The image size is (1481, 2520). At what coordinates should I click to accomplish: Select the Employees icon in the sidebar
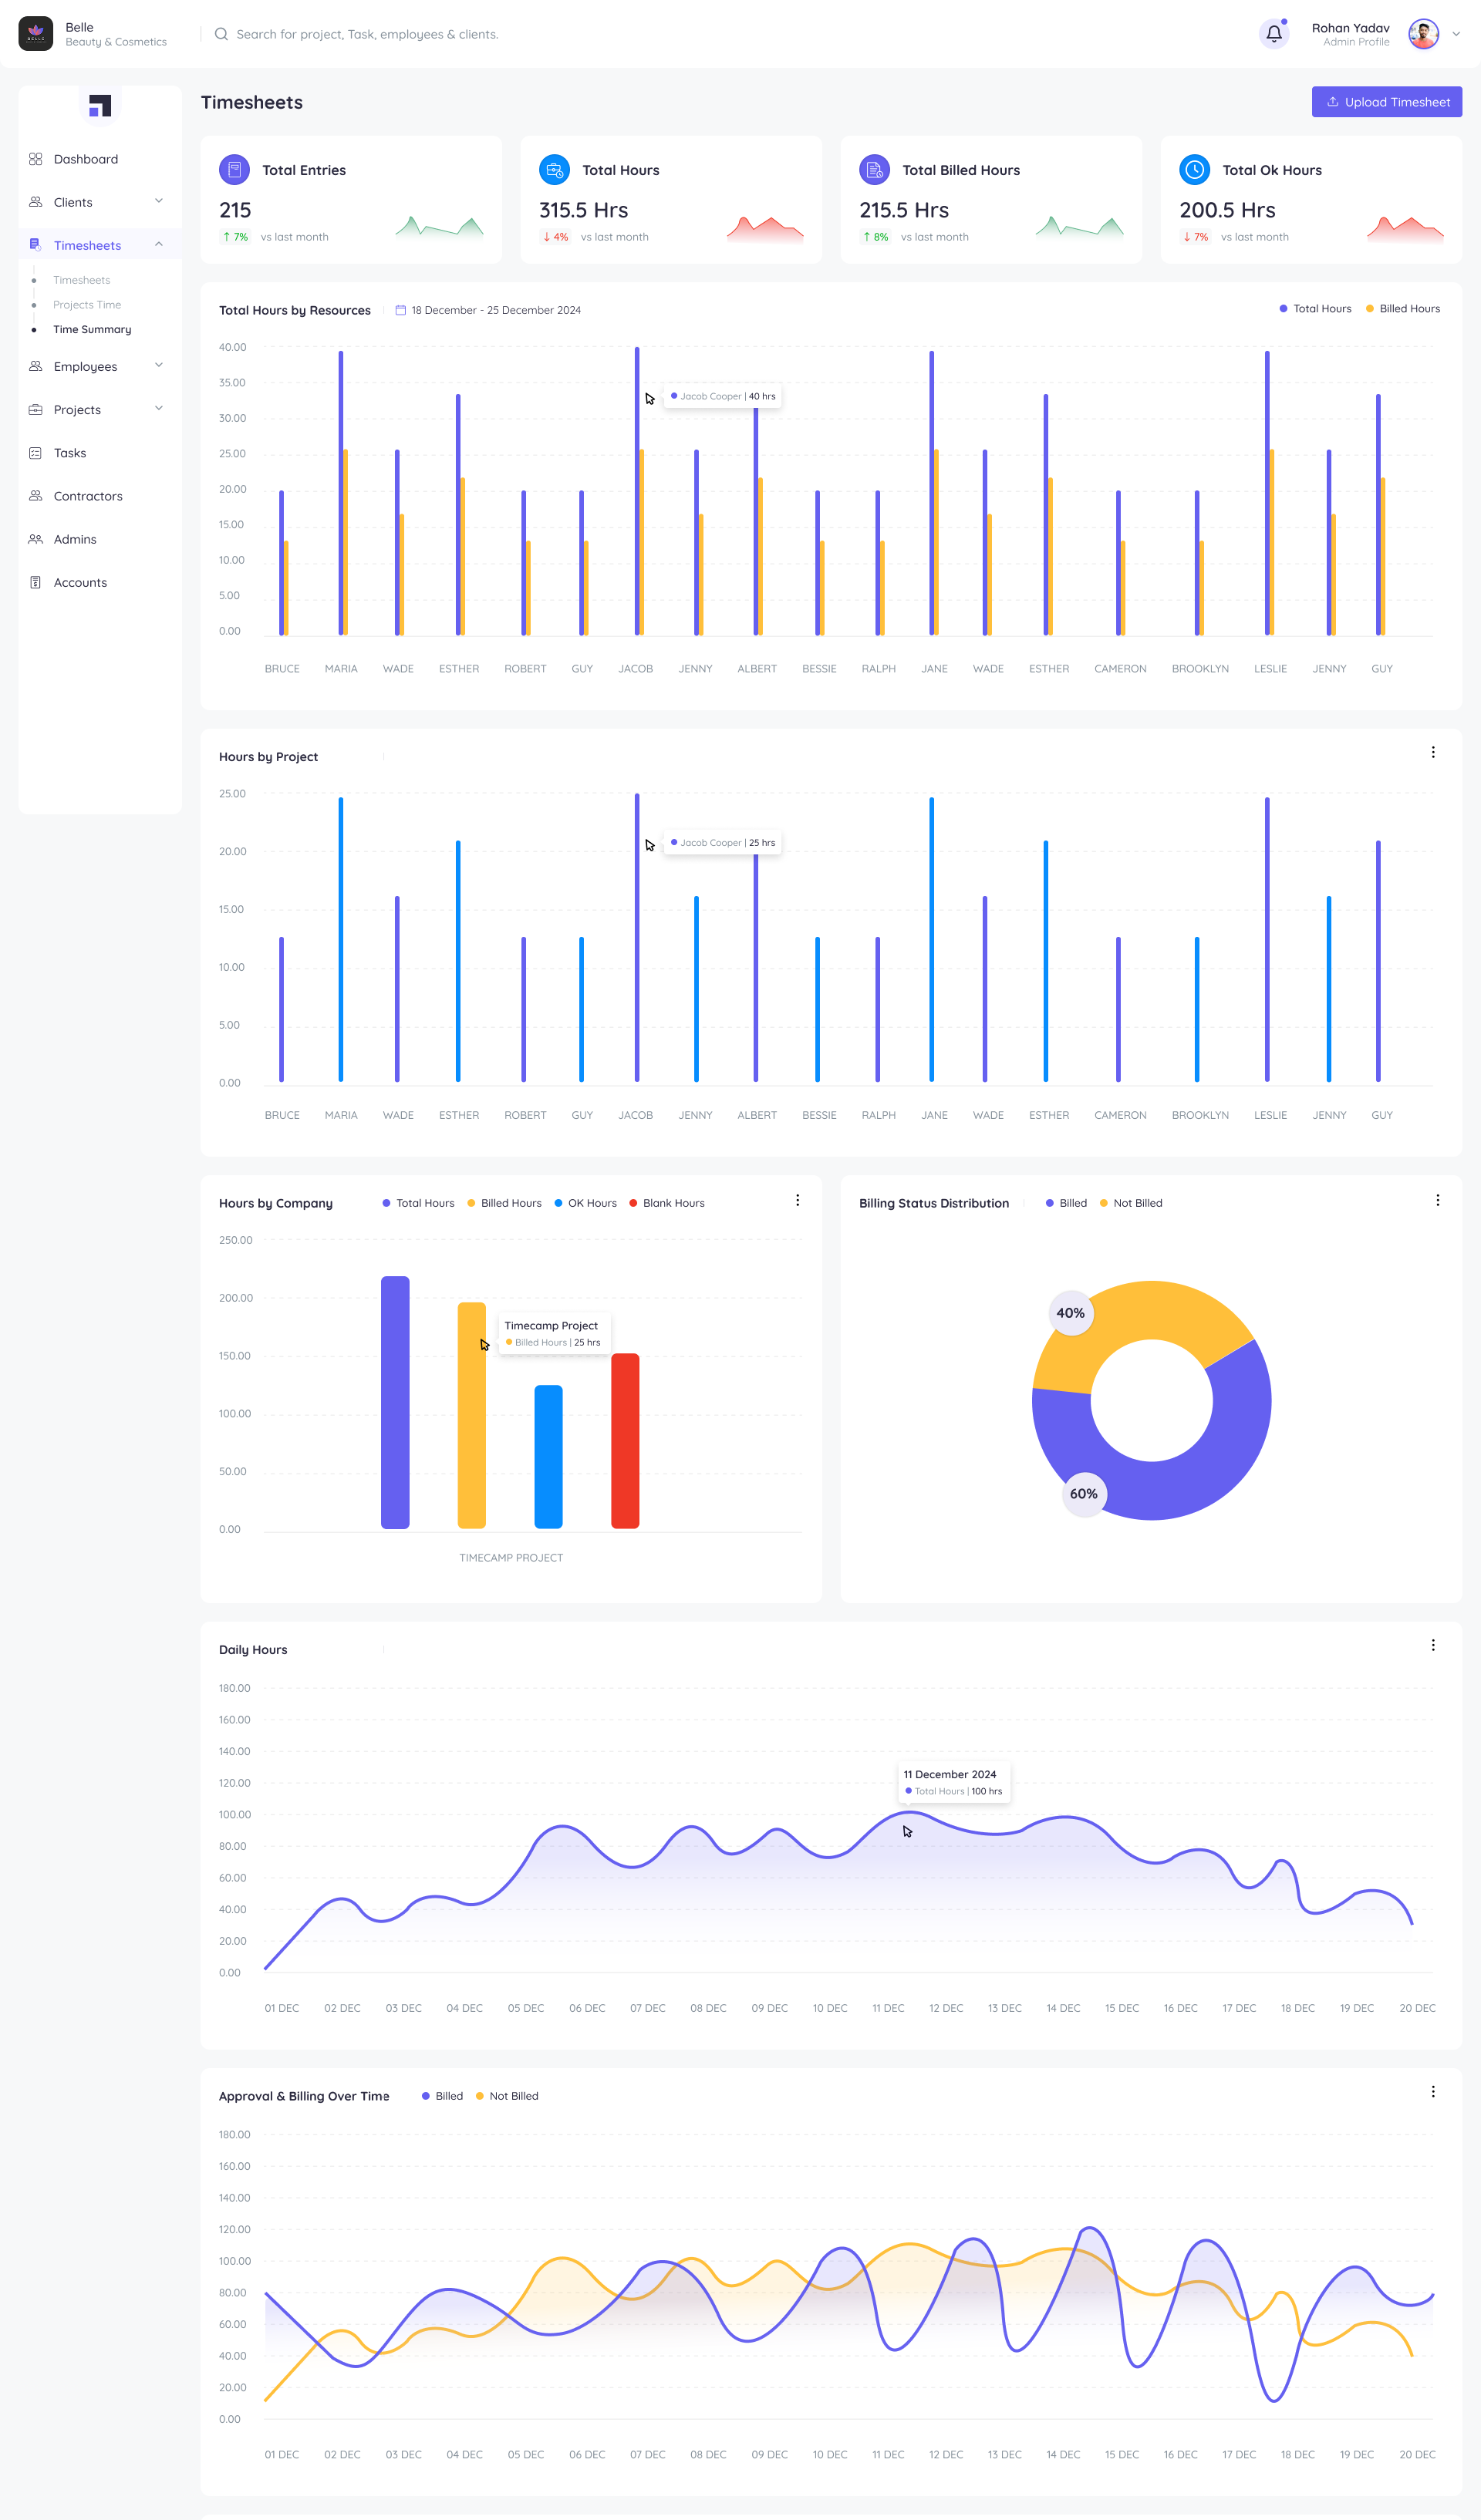point(35,366)
